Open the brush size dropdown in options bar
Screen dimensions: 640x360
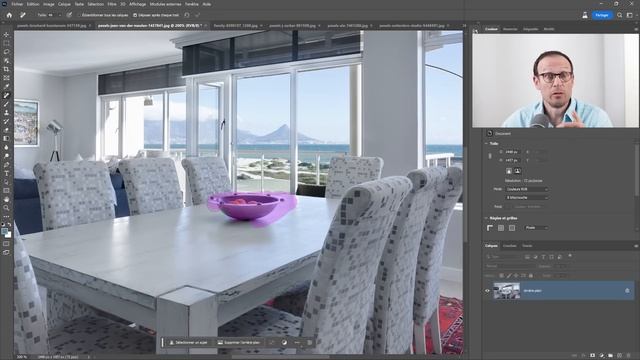60,15
